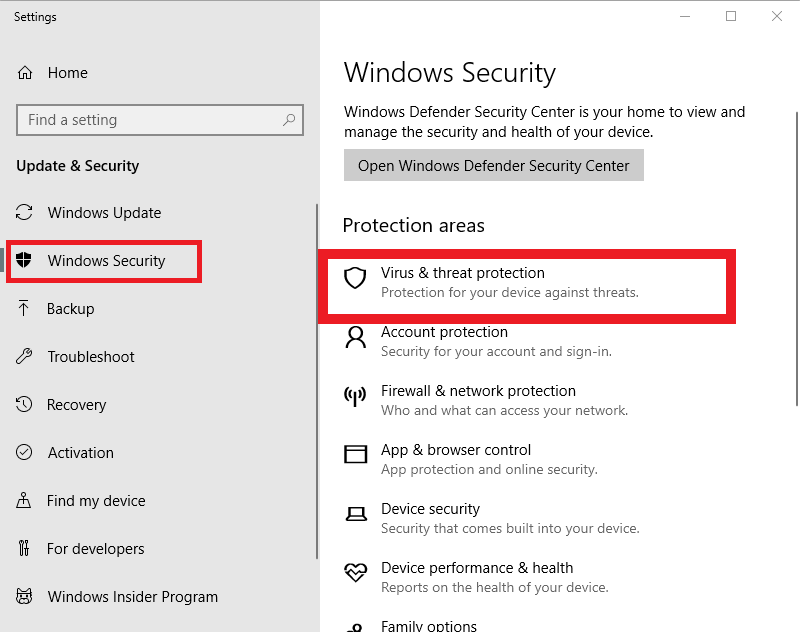Click the Backup upload arrow icon
The image size is (800, 632).
(25, 309)
